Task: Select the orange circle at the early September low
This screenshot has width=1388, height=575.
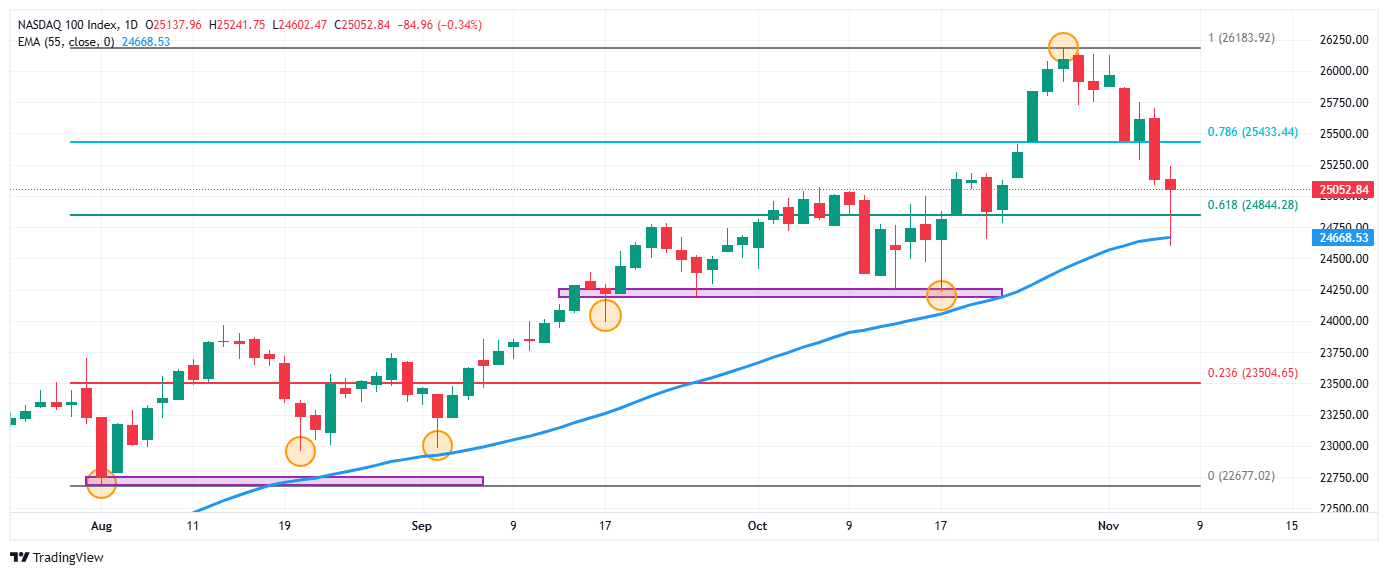Action: tap(437, 445)
